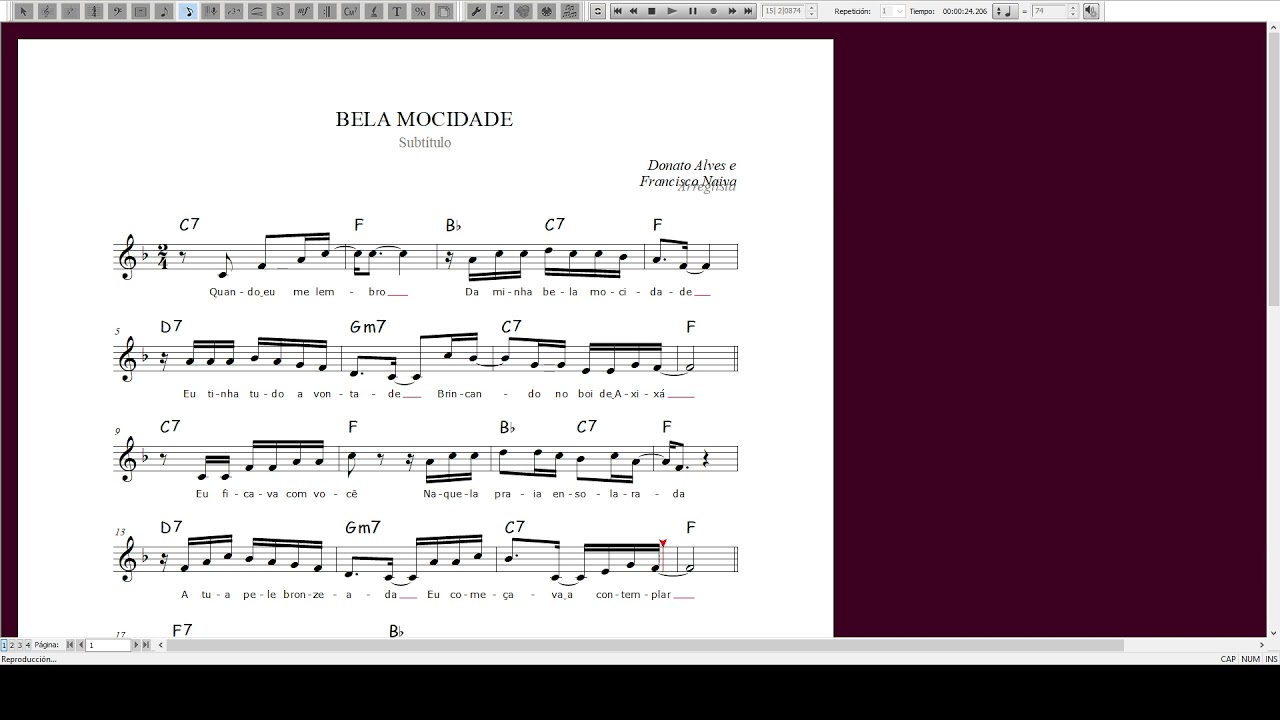
Task: Click the horizontal scrollbar right arrow
Action: (x=1261, y=645)
